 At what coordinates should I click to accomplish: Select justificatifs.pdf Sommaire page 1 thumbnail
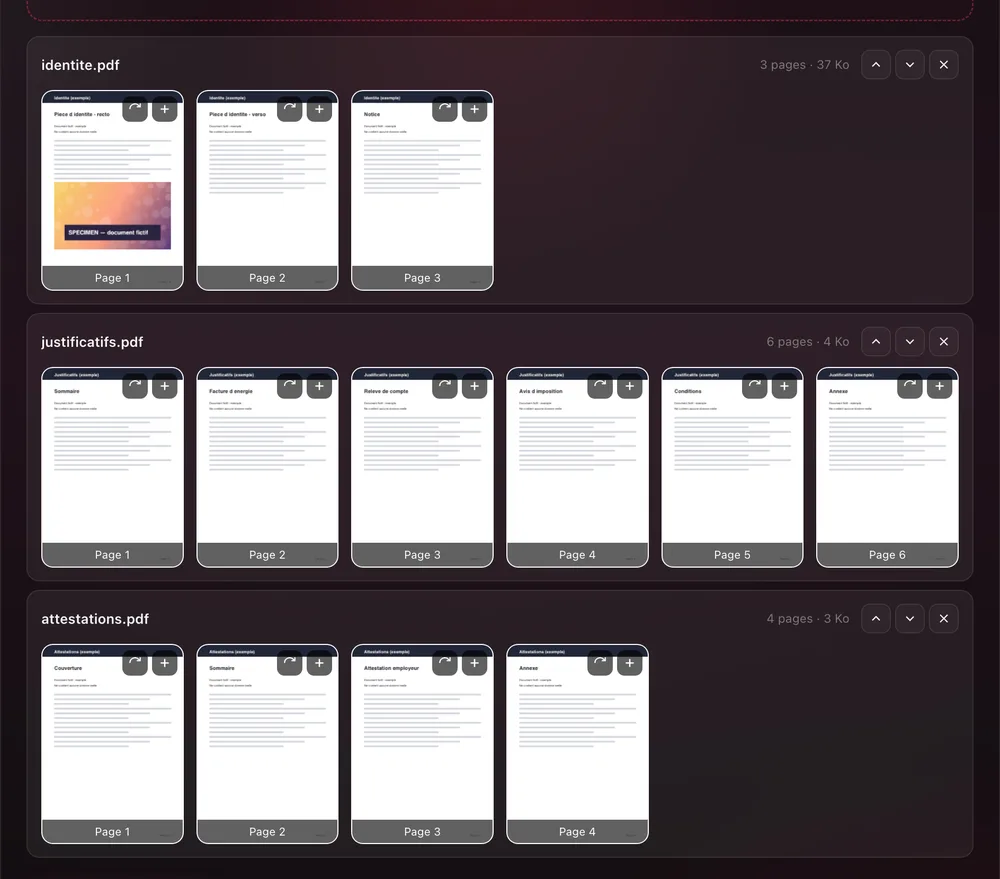point(112,467)
